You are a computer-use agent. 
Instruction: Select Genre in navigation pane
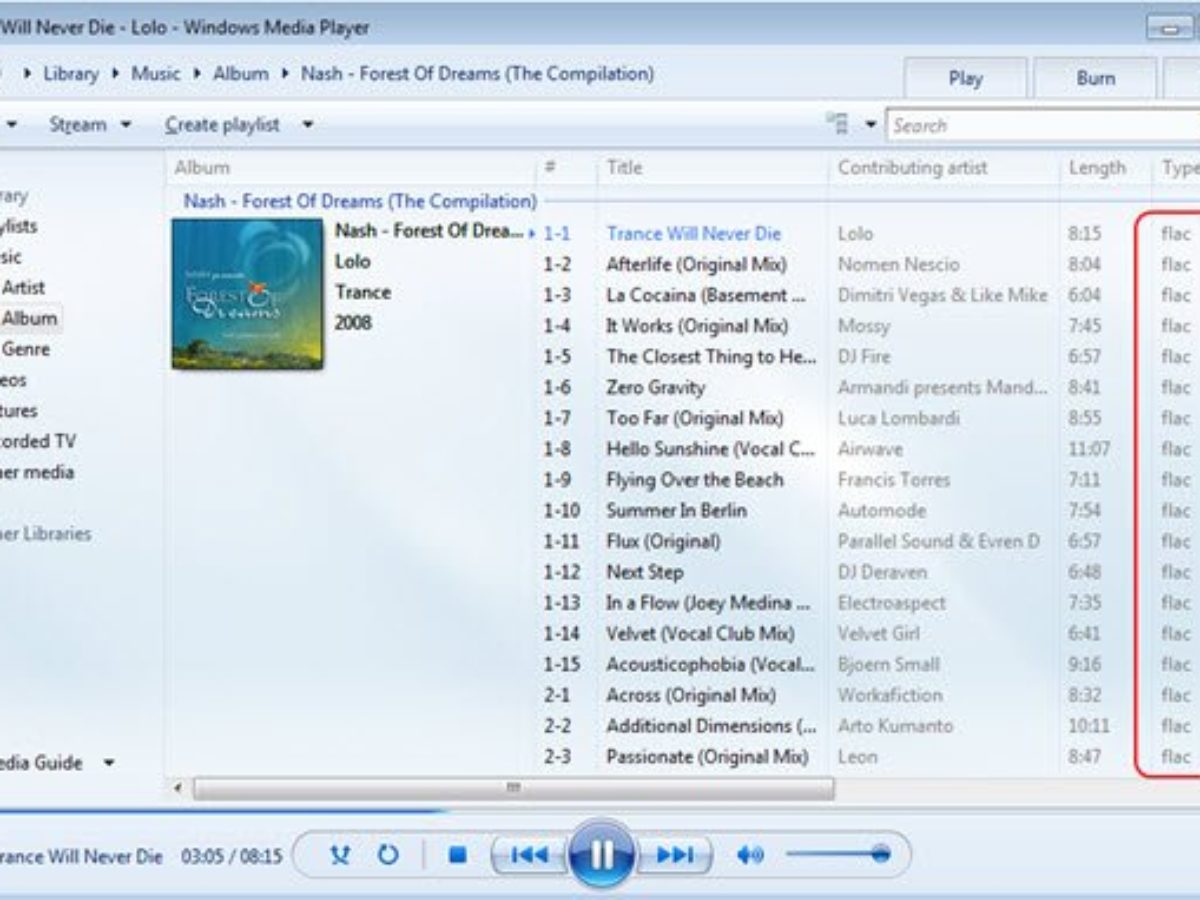click(26, 349)
